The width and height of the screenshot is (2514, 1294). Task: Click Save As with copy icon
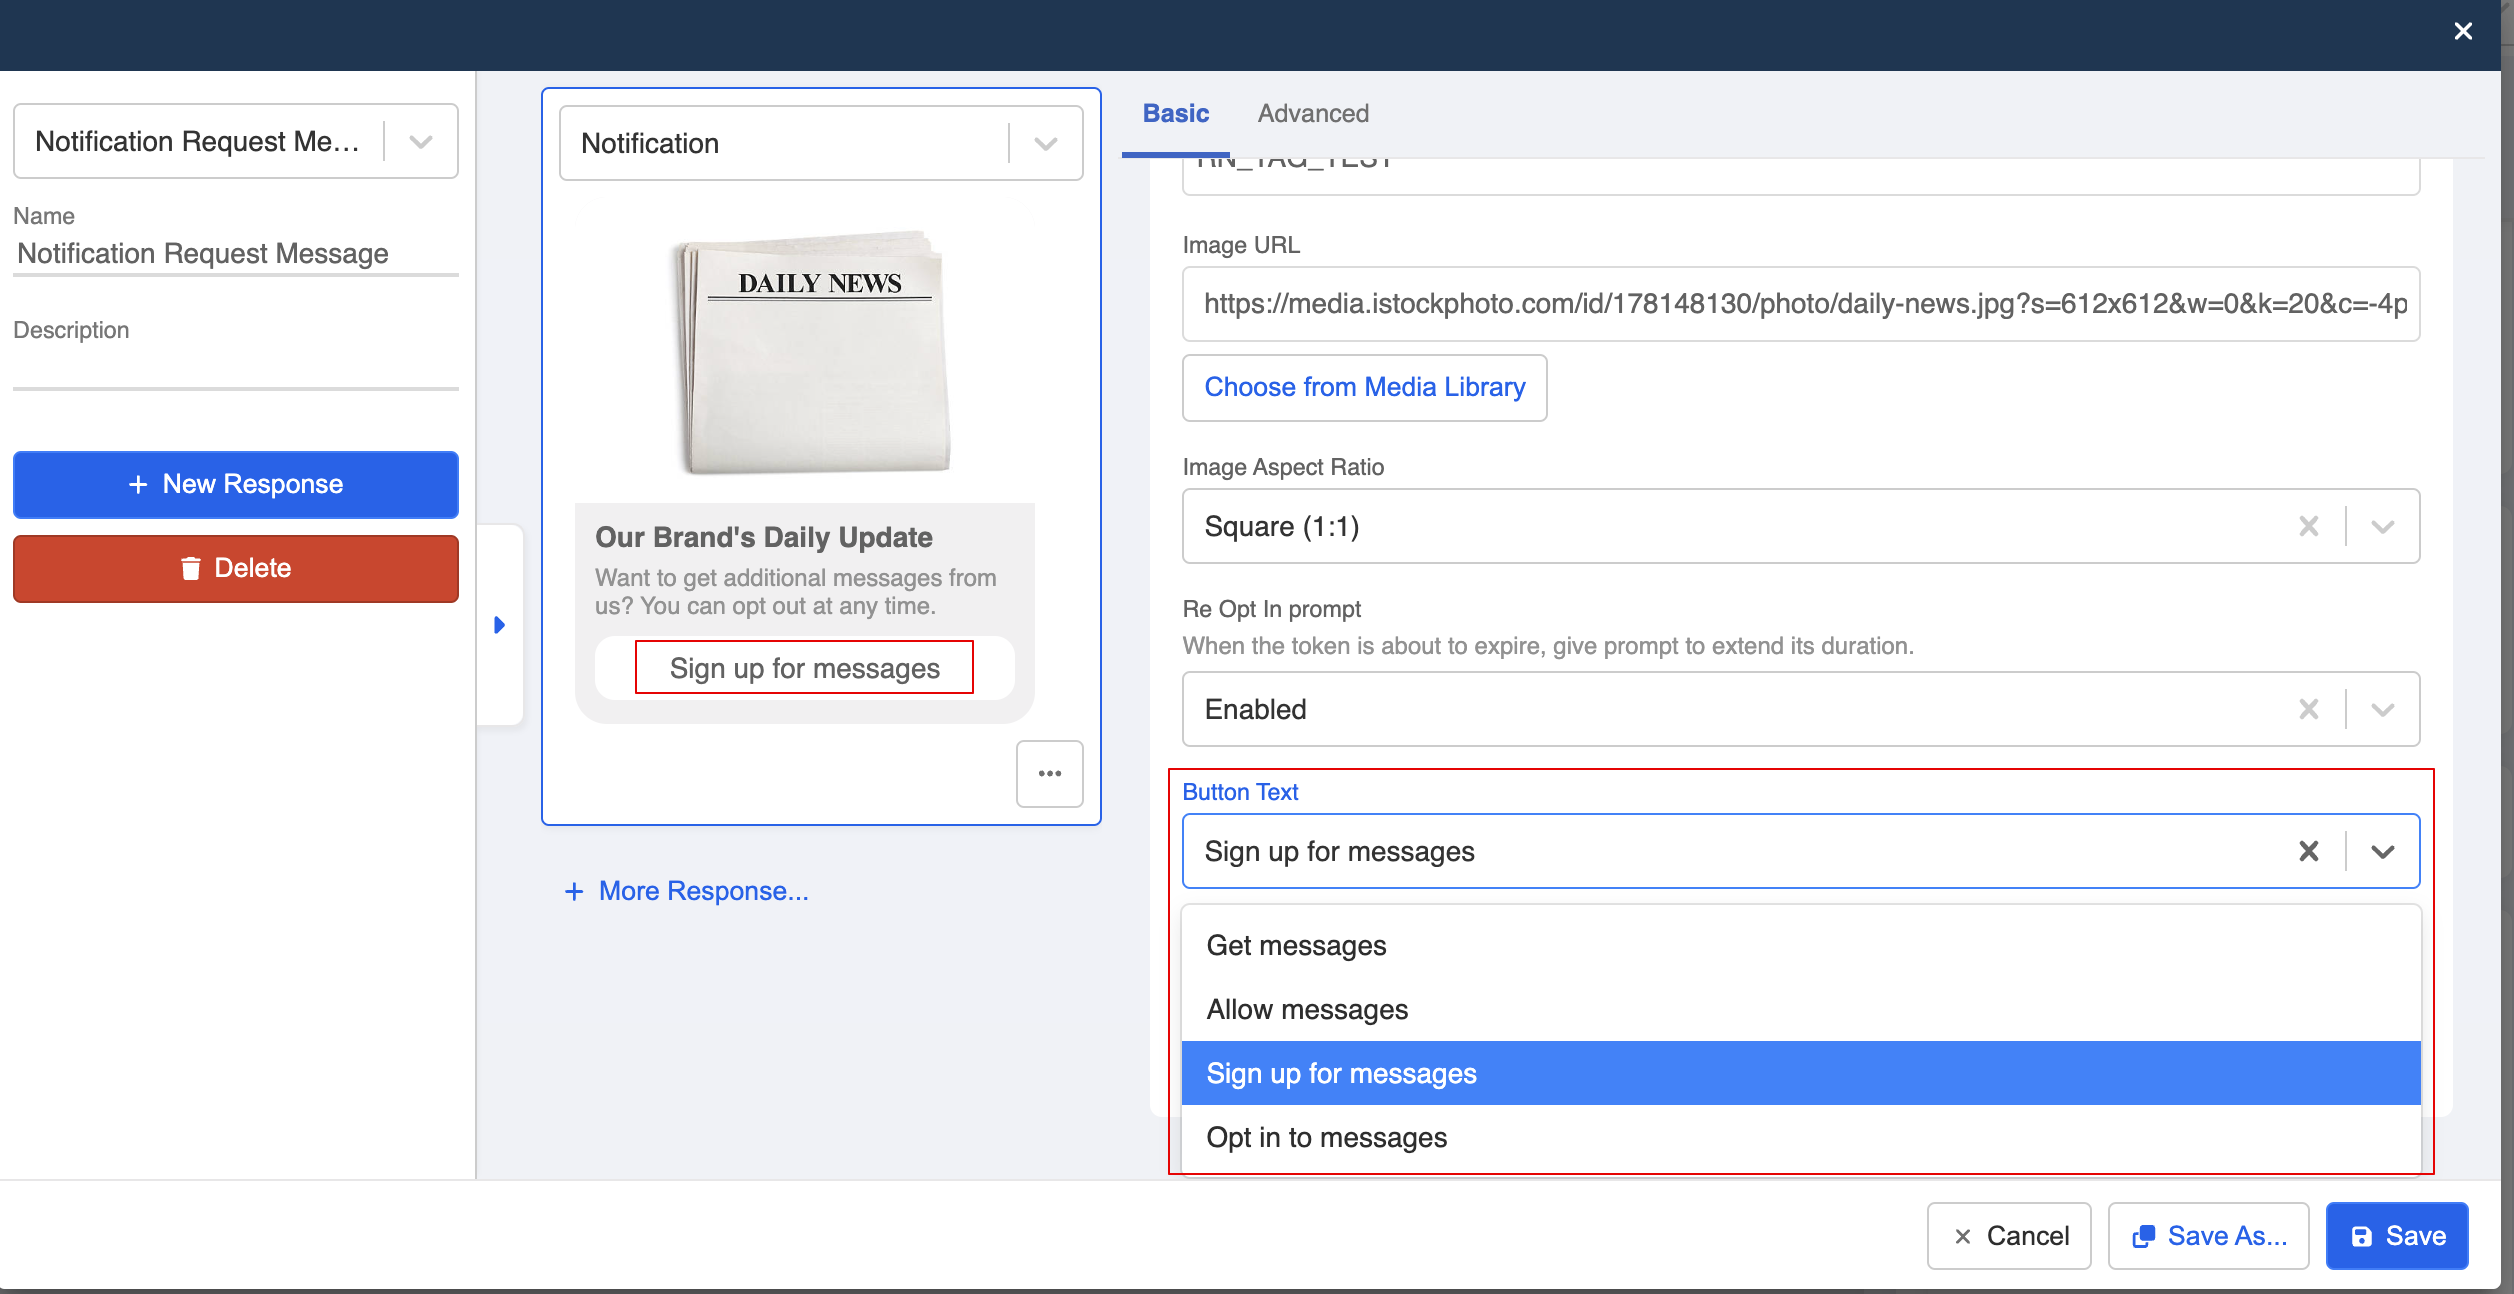(2208, 1236)
